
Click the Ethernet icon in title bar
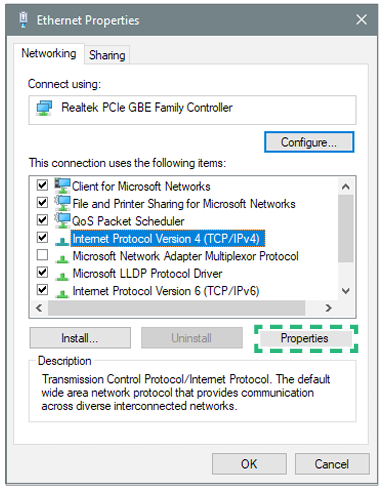click(x=23, y=20)
